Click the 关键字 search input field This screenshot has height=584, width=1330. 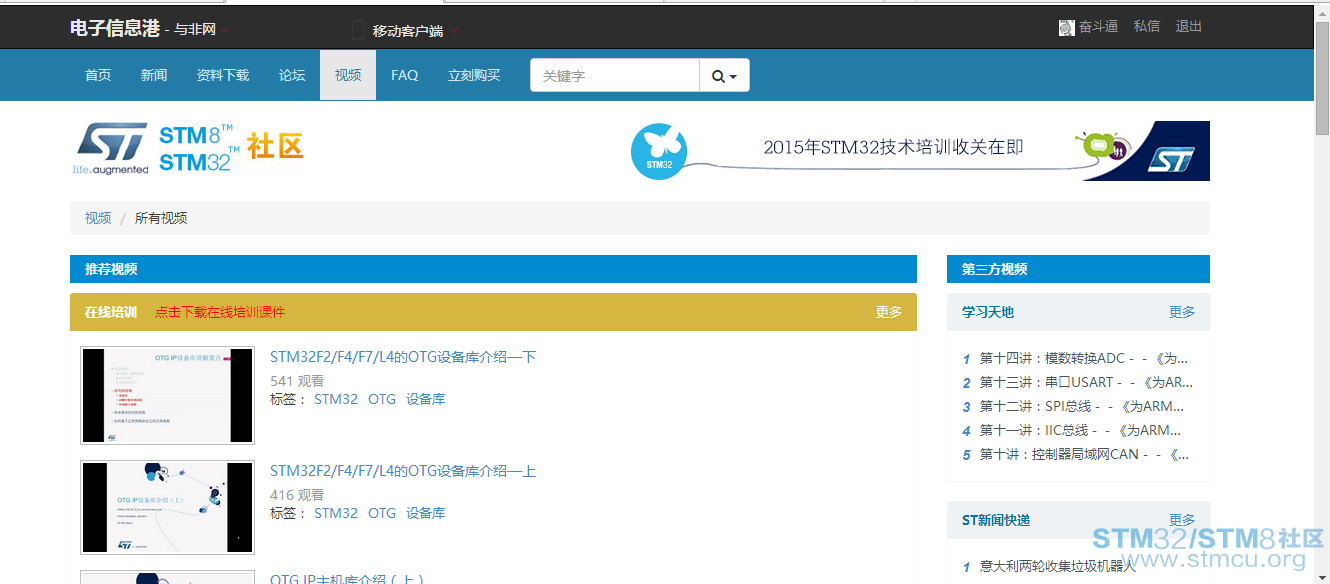point(615,76)
